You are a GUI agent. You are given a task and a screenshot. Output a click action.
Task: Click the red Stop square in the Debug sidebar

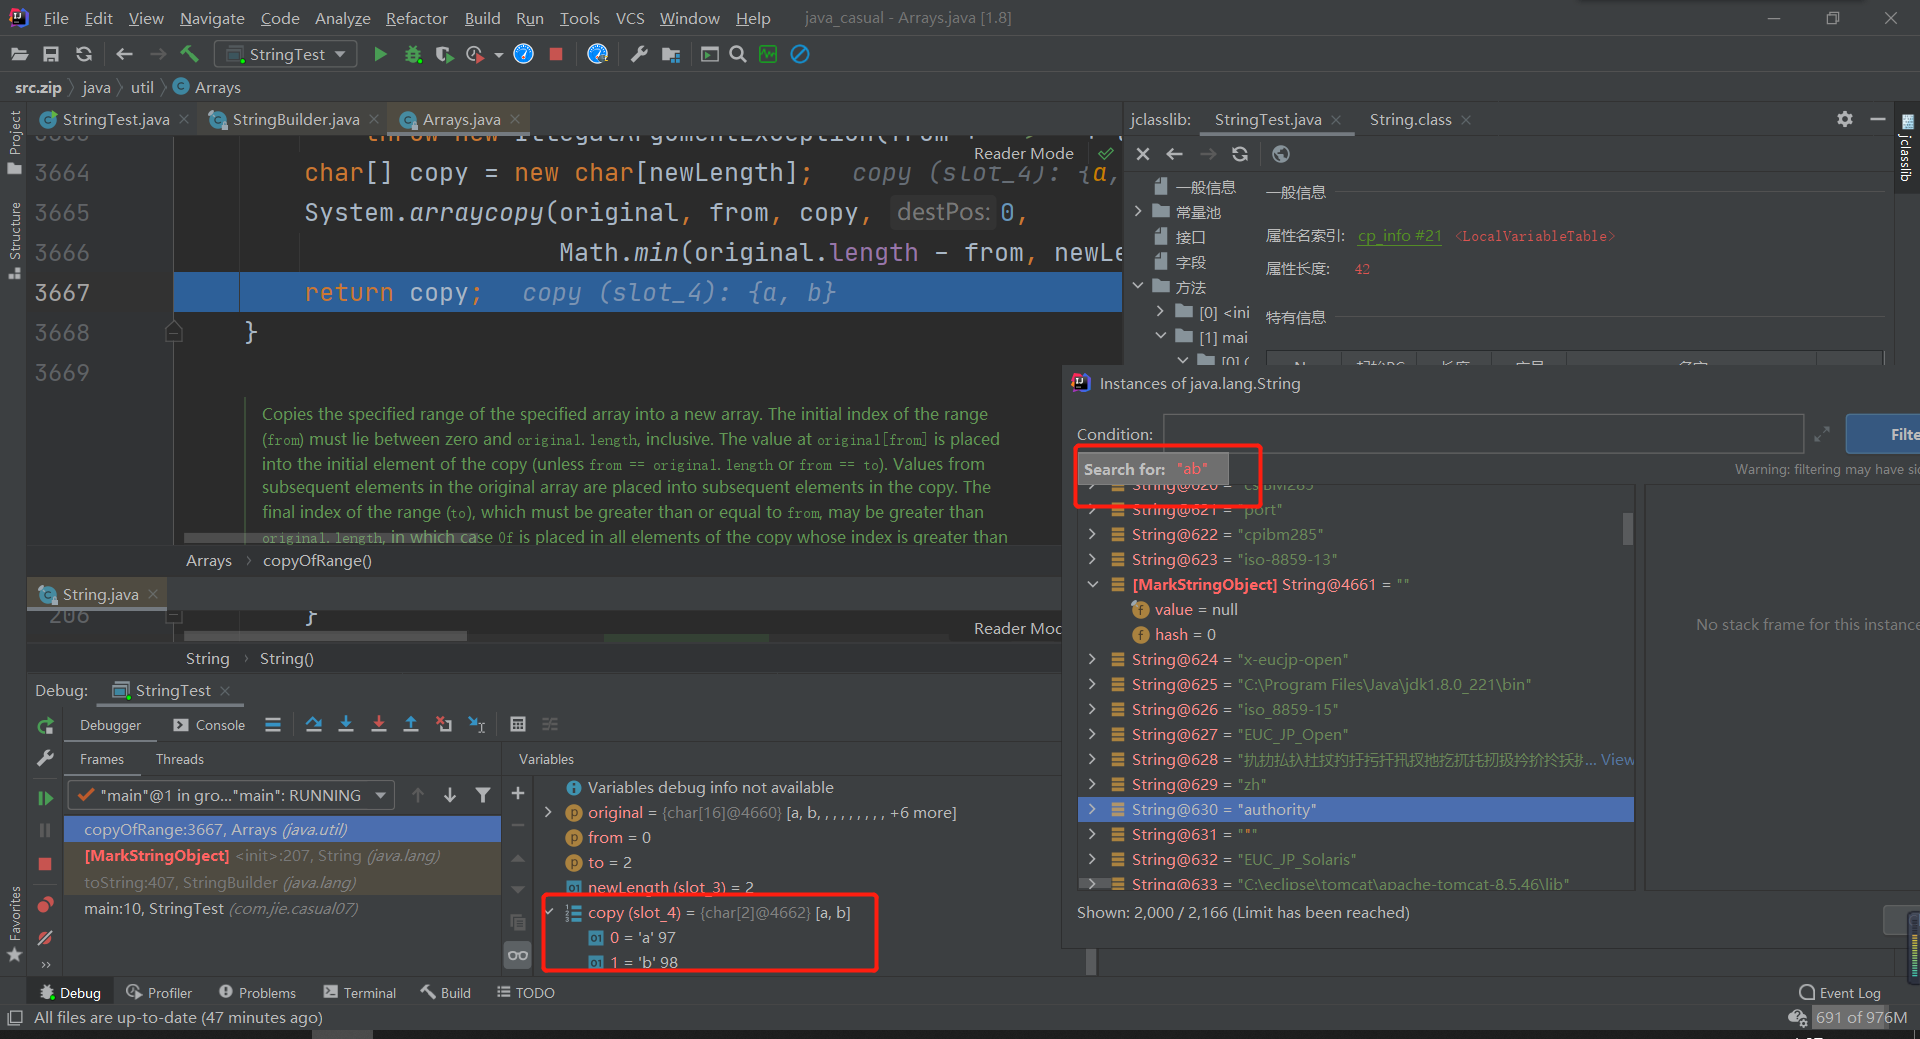pos(45,863)
